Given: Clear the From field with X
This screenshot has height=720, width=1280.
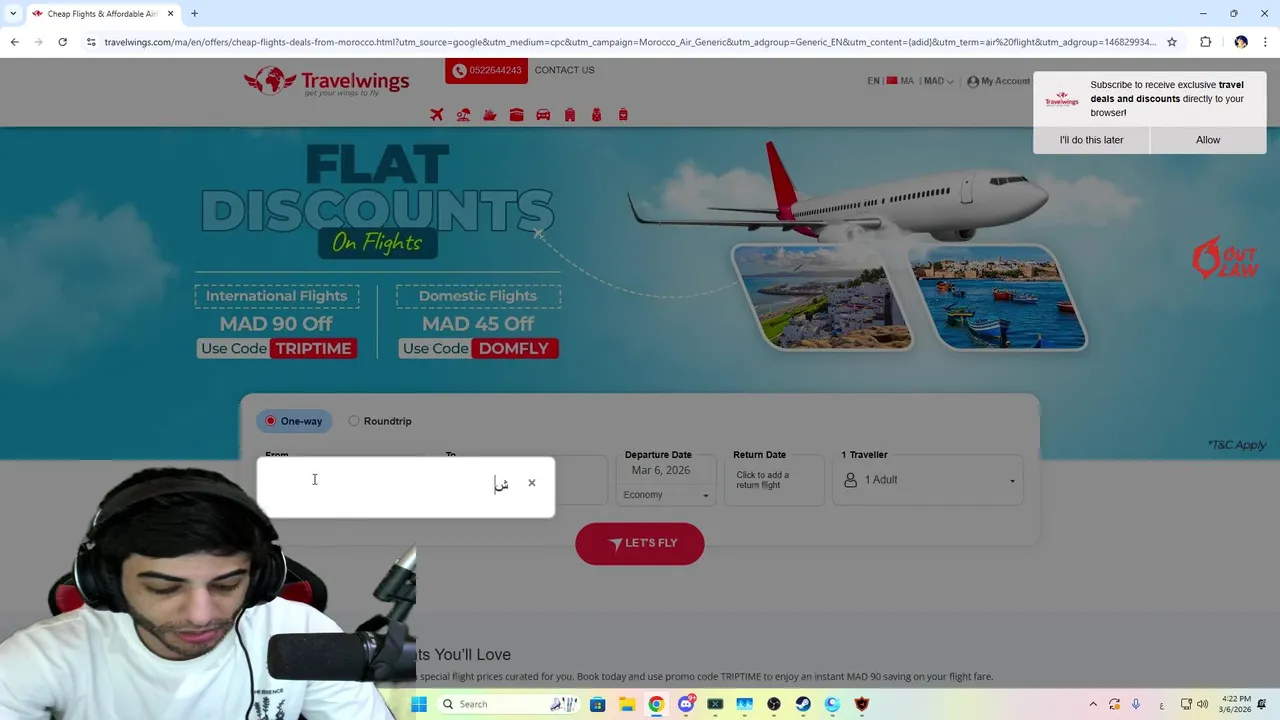Looking at the screenshot, I should coord(532,483).
